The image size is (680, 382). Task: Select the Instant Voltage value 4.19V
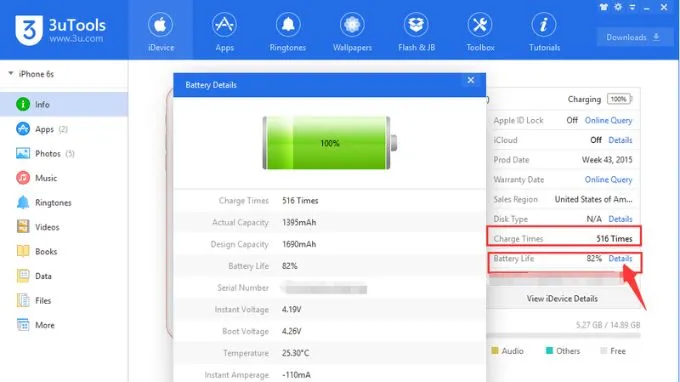pos(291,310)
